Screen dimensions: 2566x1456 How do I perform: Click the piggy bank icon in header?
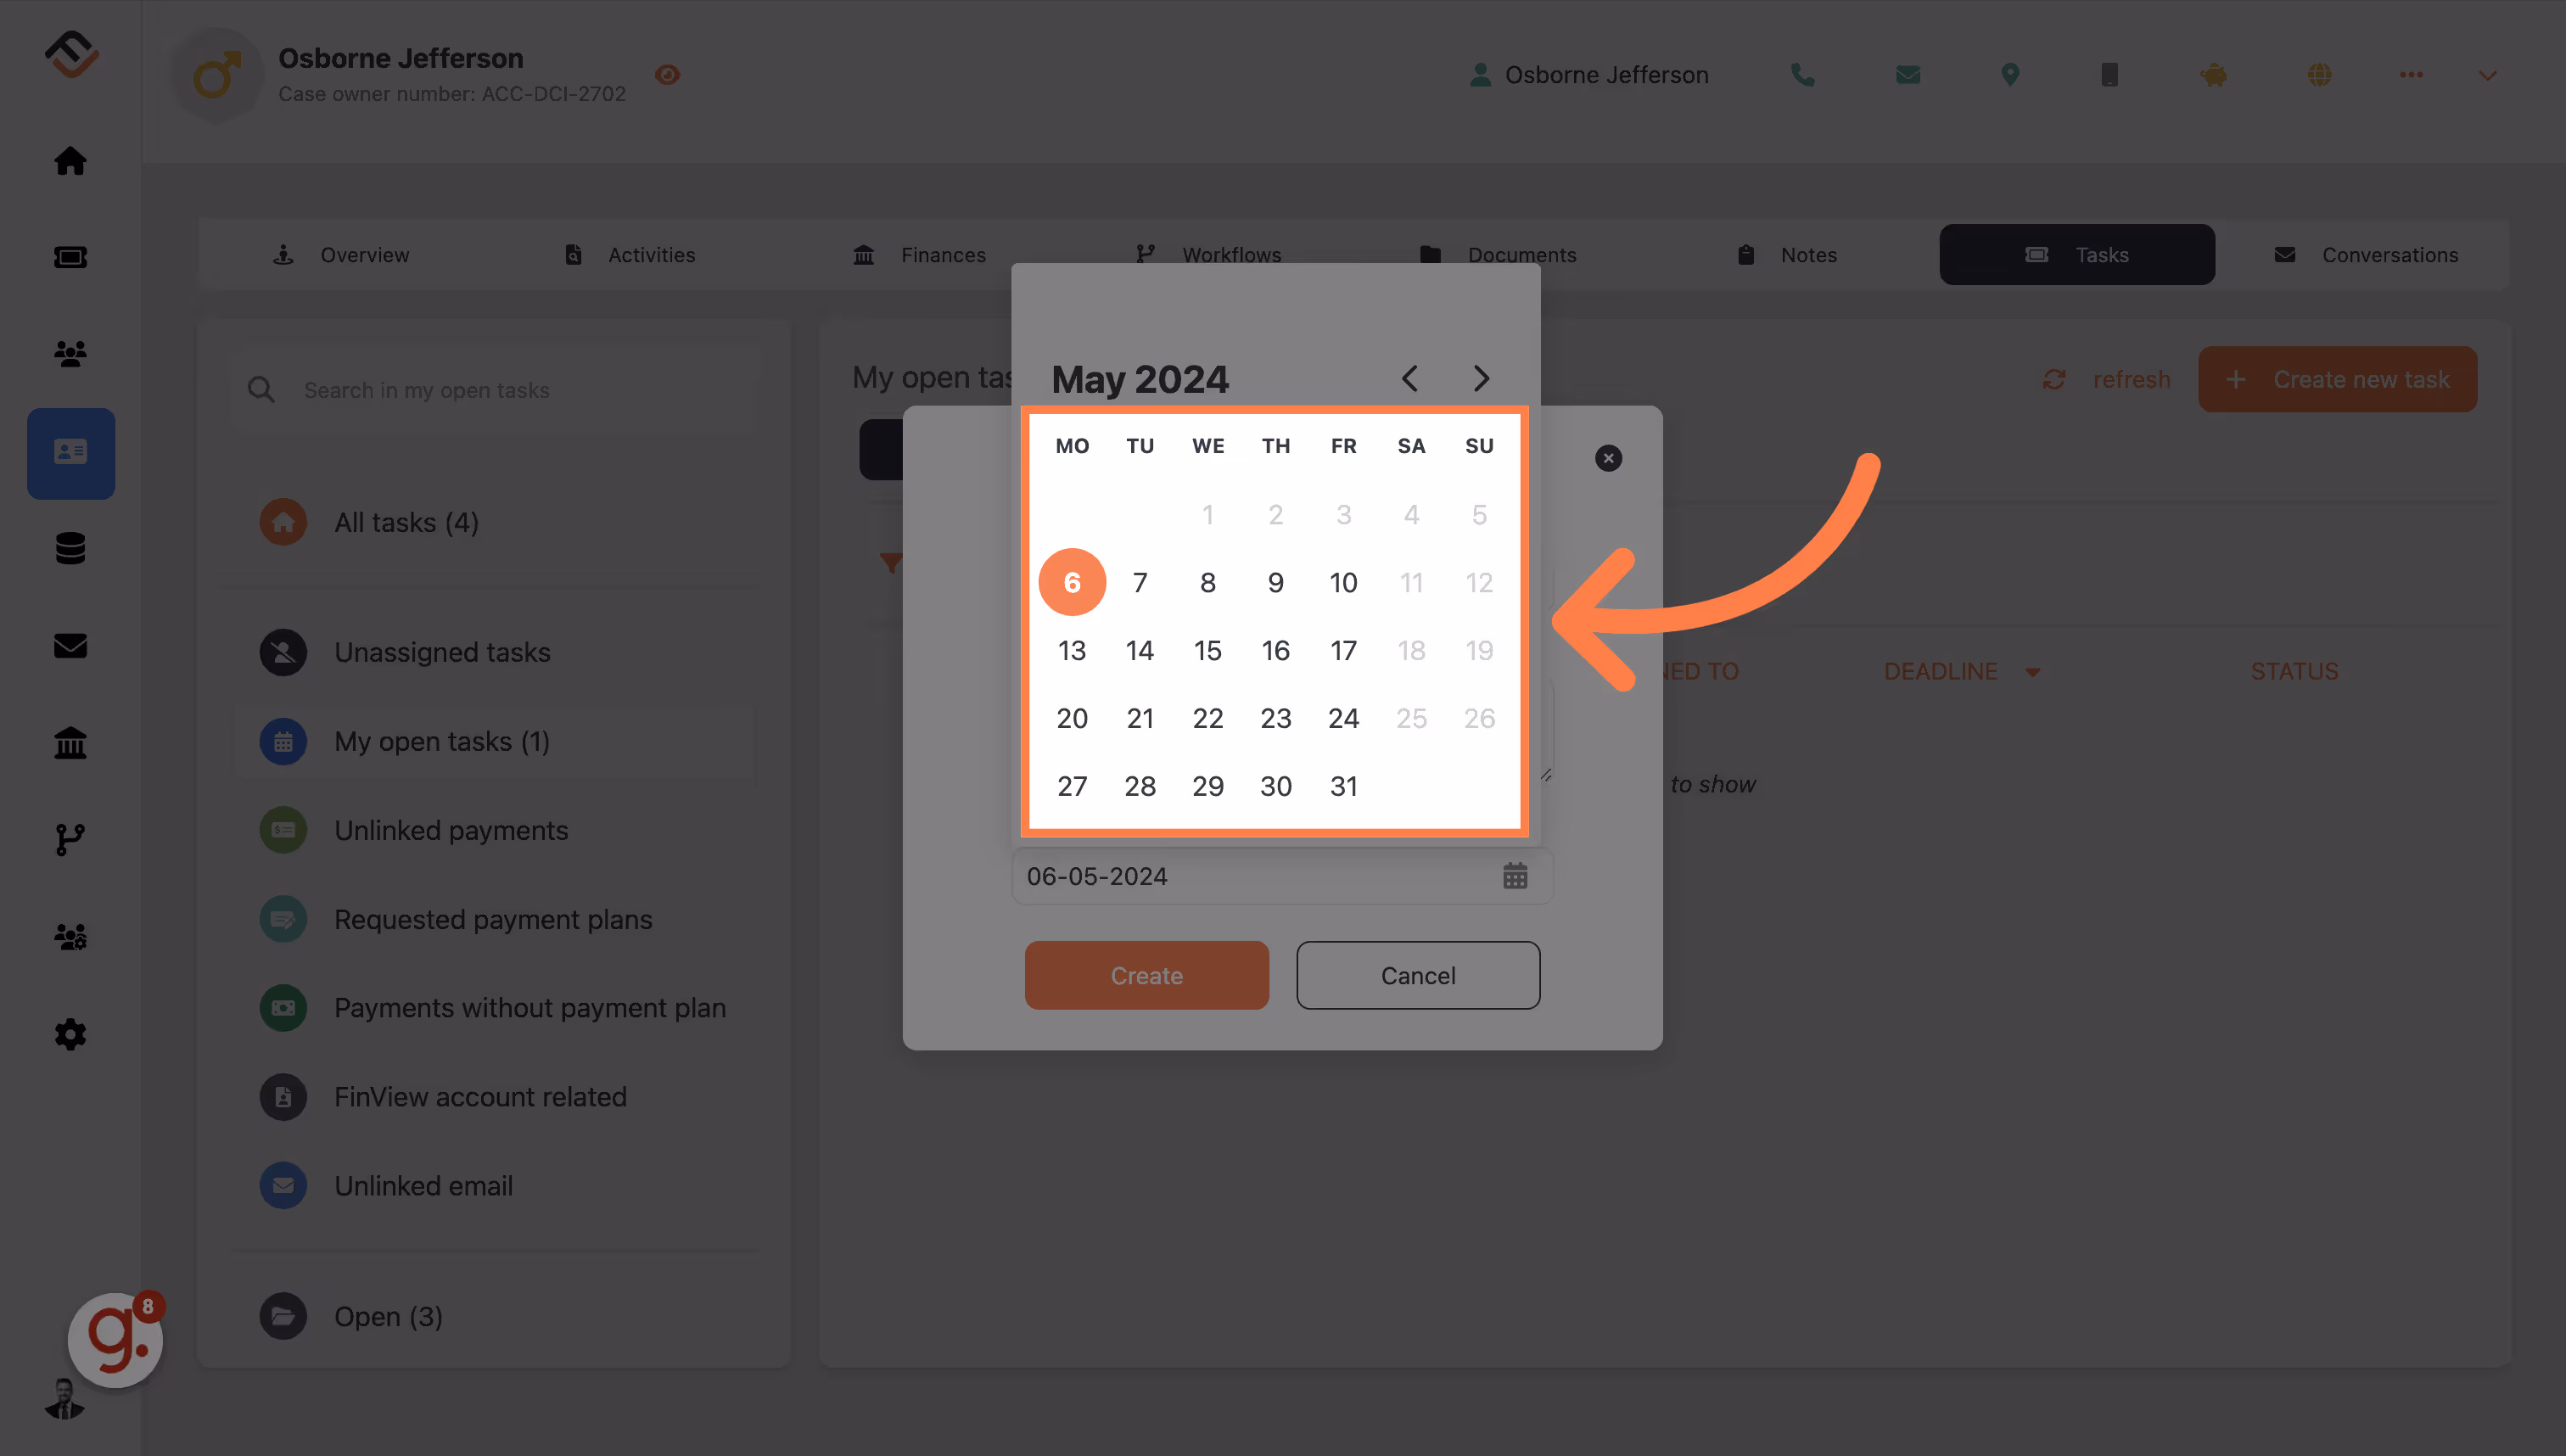click(2214, 75)
